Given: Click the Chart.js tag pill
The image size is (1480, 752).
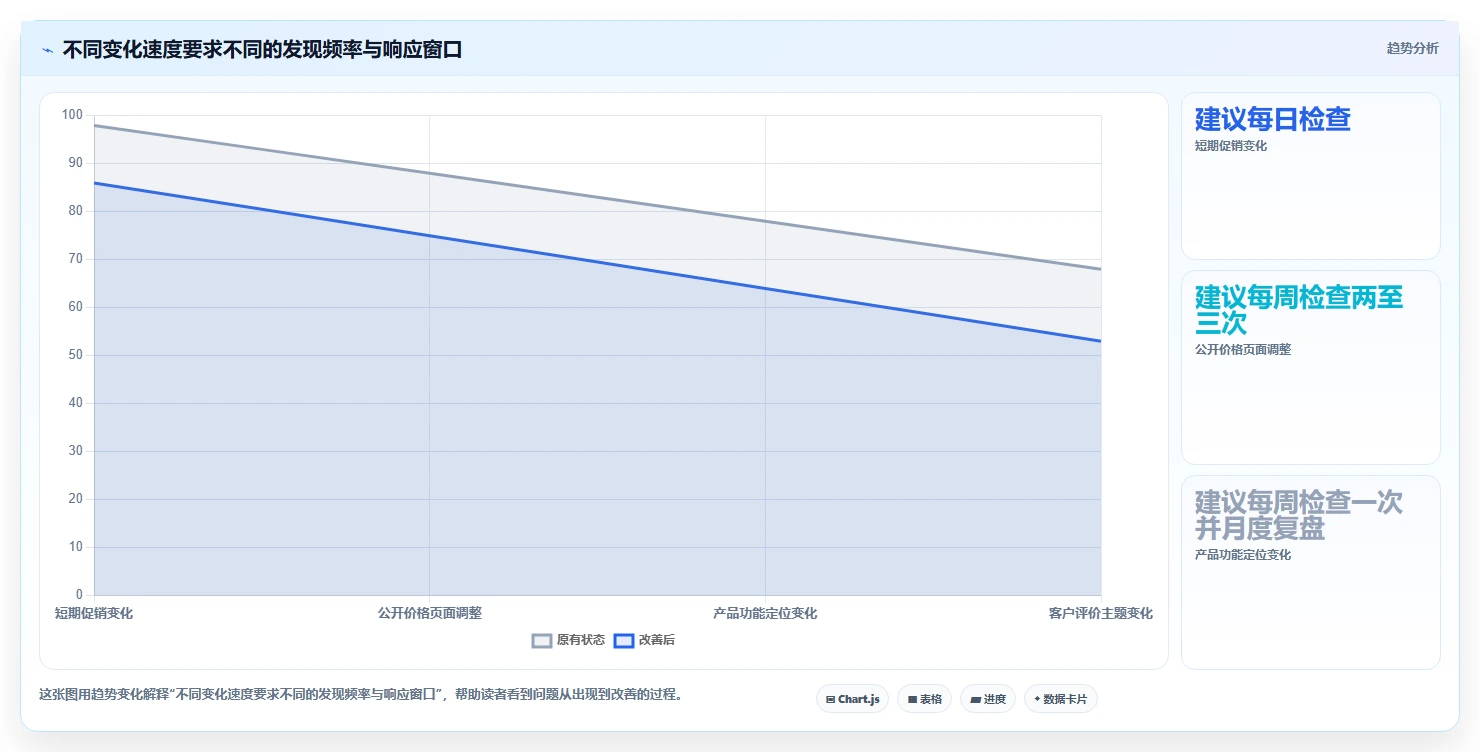Looking at the screenshot, I should tap(852, 699).
